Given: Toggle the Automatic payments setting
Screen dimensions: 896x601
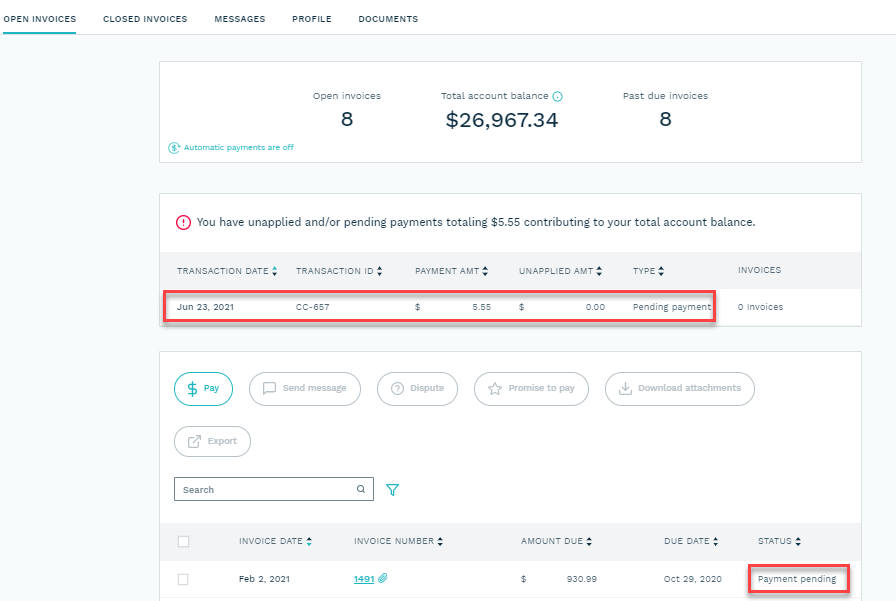Looking at the screenshot, I should click(172, 147).
